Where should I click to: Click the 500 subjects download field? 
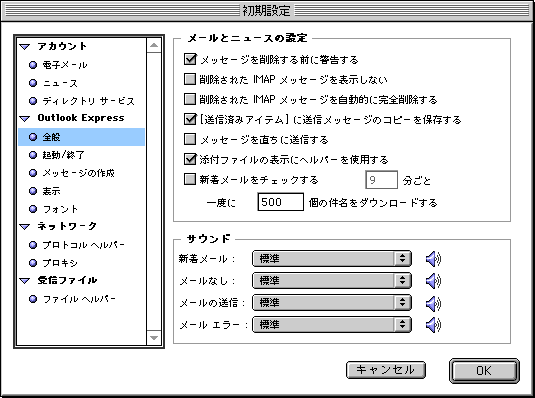coord(280,202)
